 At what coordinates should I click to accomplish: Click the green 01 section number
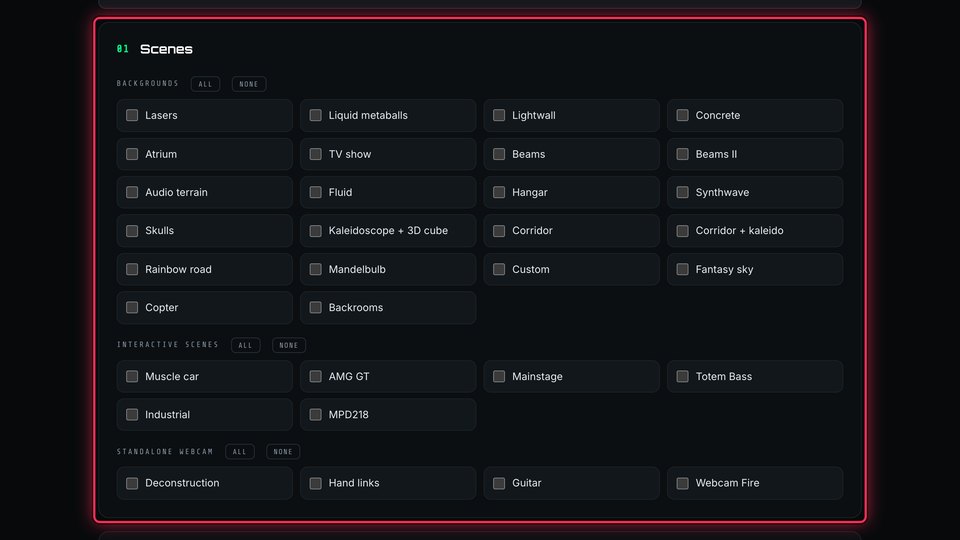click(122, 49)
